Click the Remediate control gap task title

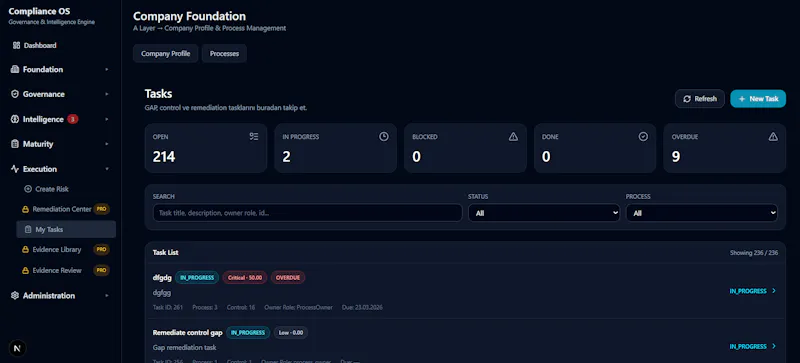click(x=188, y=333)
